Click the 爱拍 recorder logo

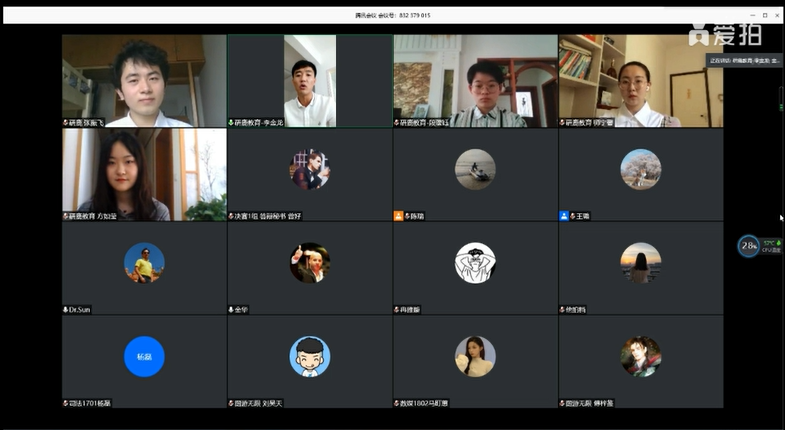pyautogui.click(x=724, y=34)
